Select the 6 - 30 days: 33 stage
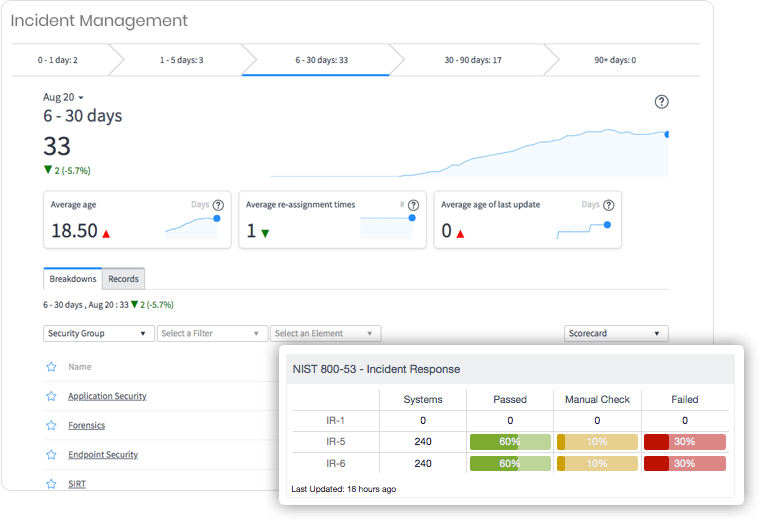760x520 pixels. tap(322, 60)
